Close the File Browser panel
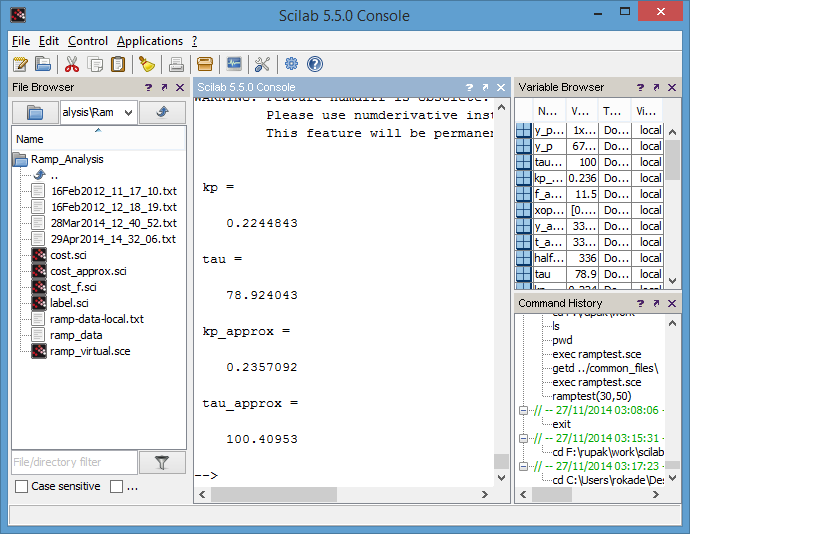 [180, 87]
